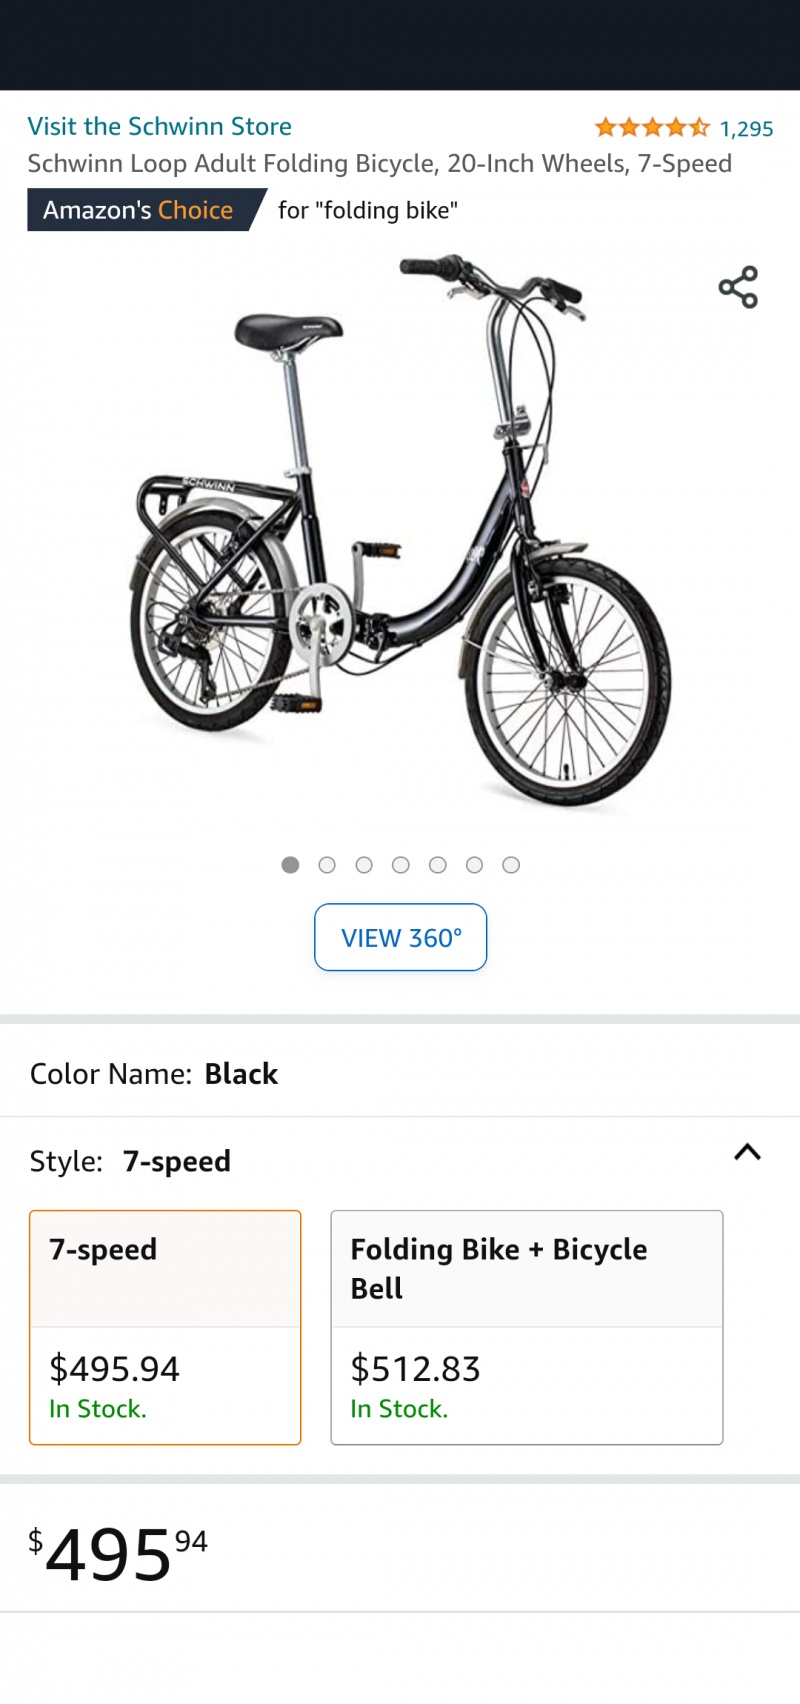Screen dimensions: 800x1704
Task: Go to the sixth image dot
Action: point(475,865)
